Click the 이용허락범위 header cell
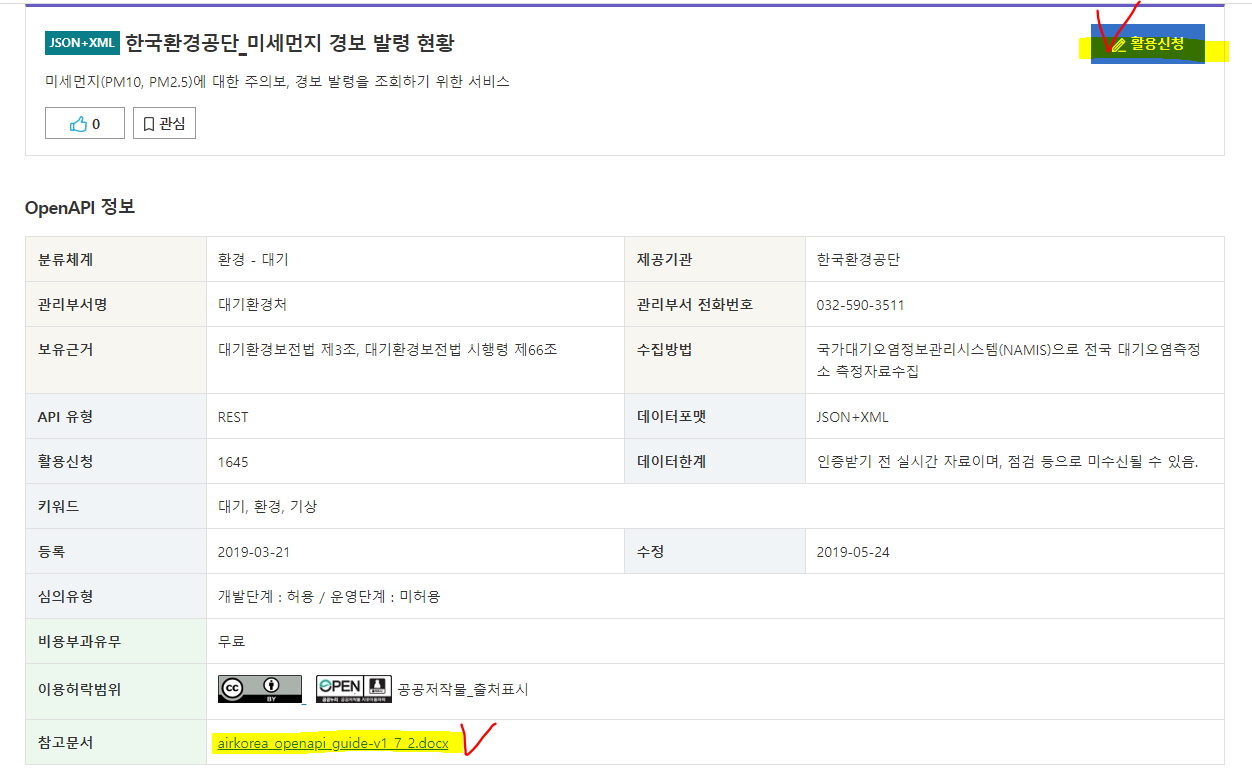 116,691
